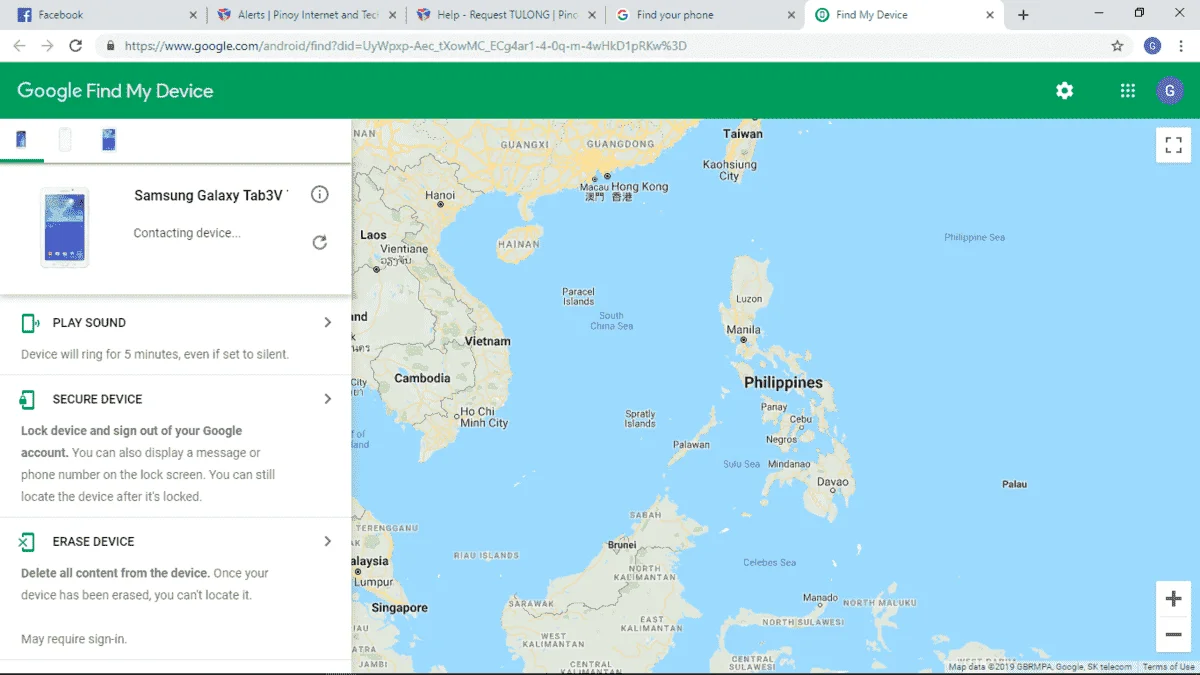Image resolution: width=1200 pixels, height=675 pixels.
Task: Click Contacting device status text
Action: pos(187,233)
